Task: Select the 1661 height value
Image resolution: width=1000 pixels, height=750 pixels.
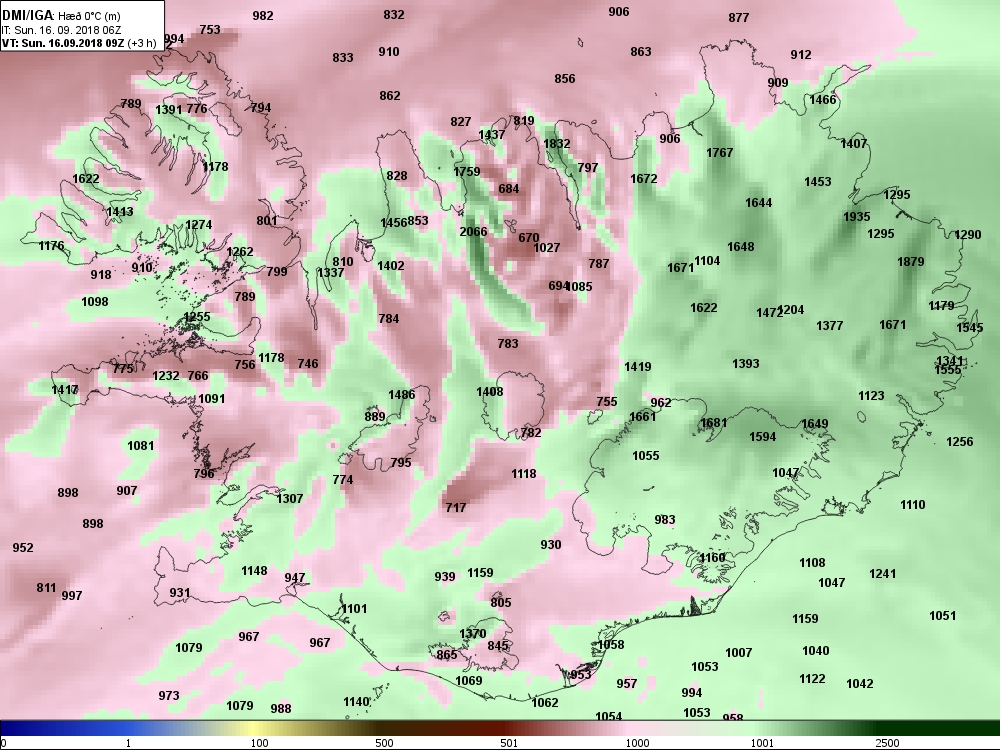Action: pos(642,416)
